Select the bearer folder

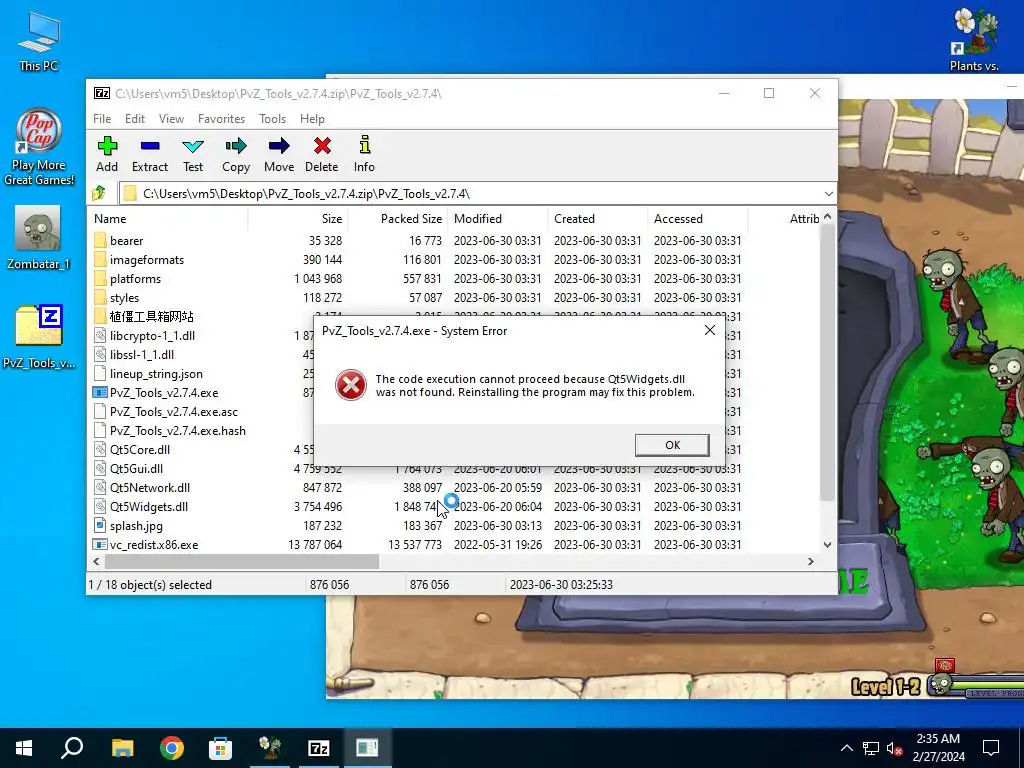pyautogui.click(x=126, y=241)
